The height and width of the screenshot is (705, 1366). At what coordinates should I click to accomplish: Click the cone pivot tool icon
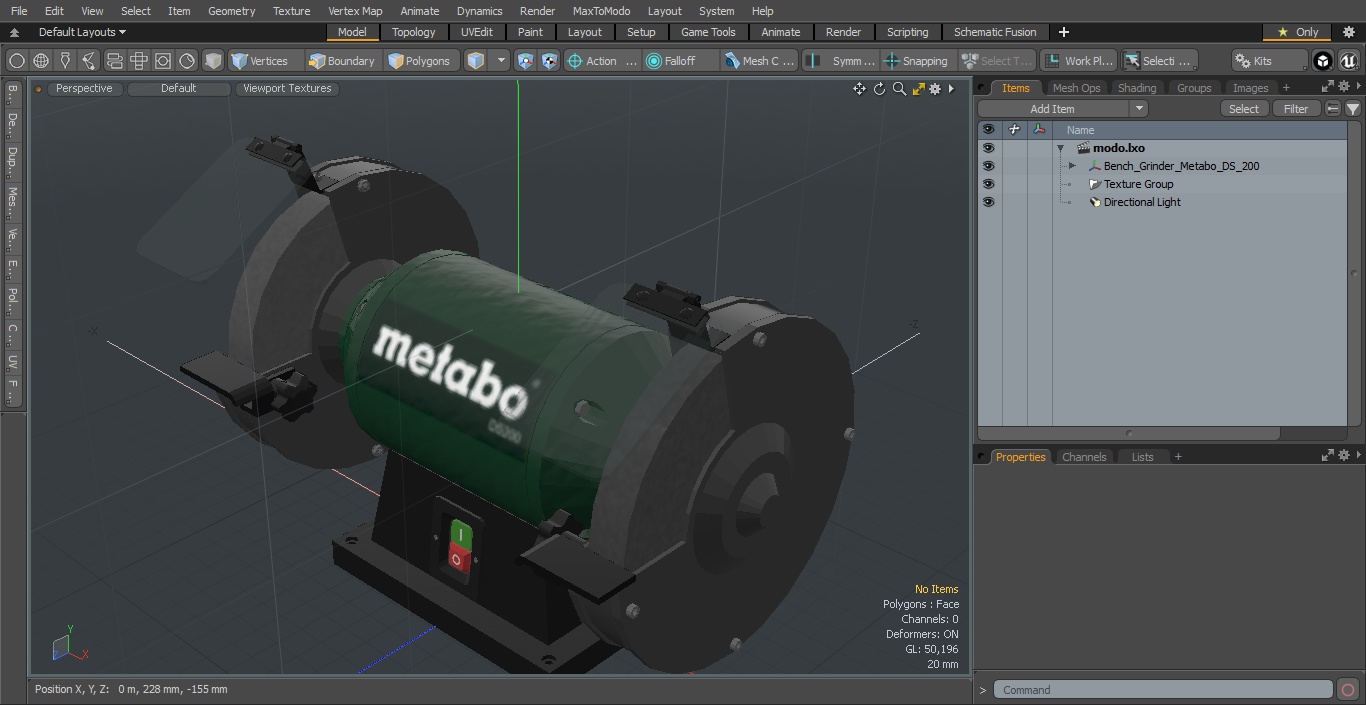click(89, 61)
